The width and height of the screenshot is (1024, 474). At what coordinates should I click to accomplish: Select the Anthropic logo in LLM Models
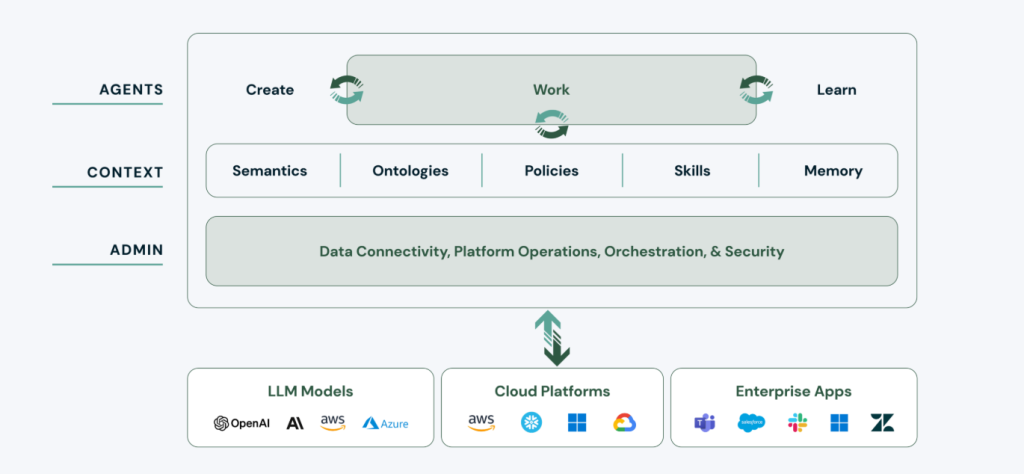295,423
